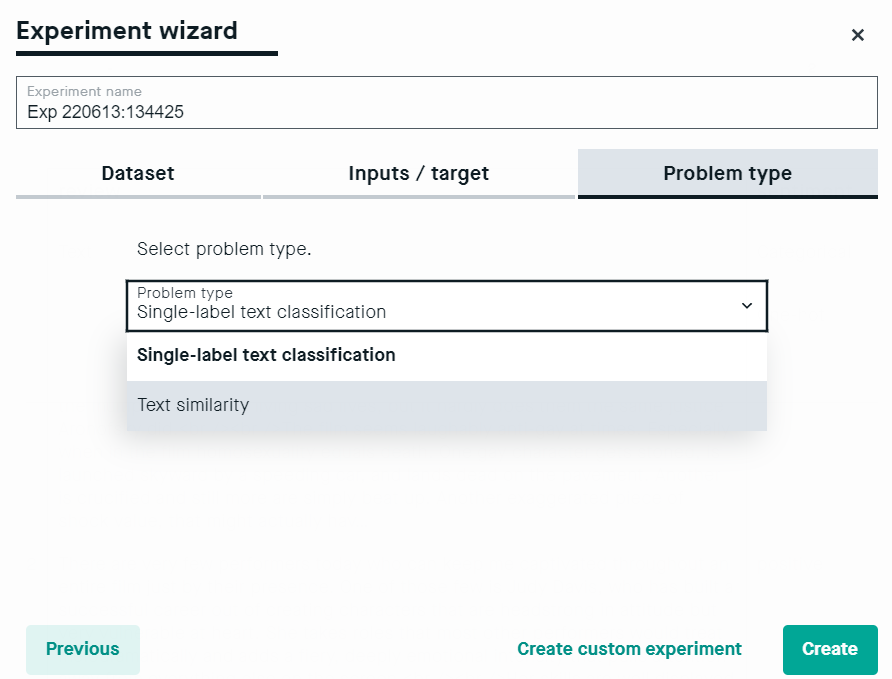Expand the Problem type chevron arrow
This screenshot has width=892, height=679.
click(x=746, y=306)
